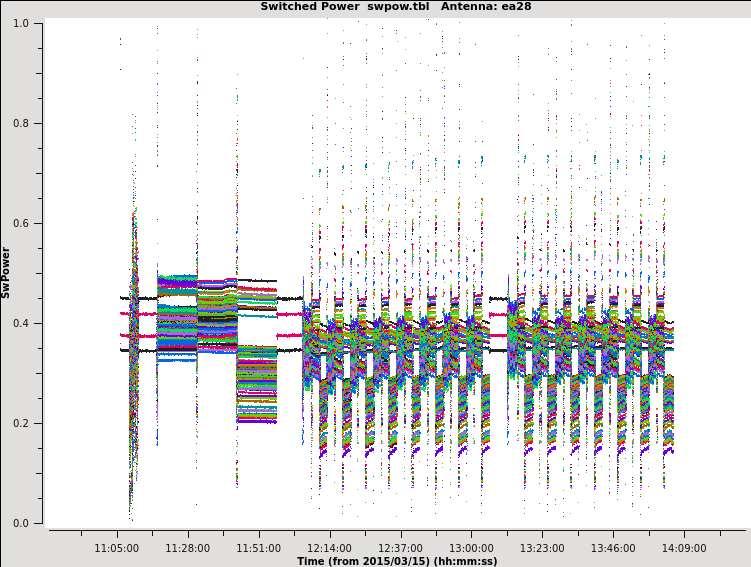
Task: Click the 14:09:00 time tick label
Action: (684, 548)
